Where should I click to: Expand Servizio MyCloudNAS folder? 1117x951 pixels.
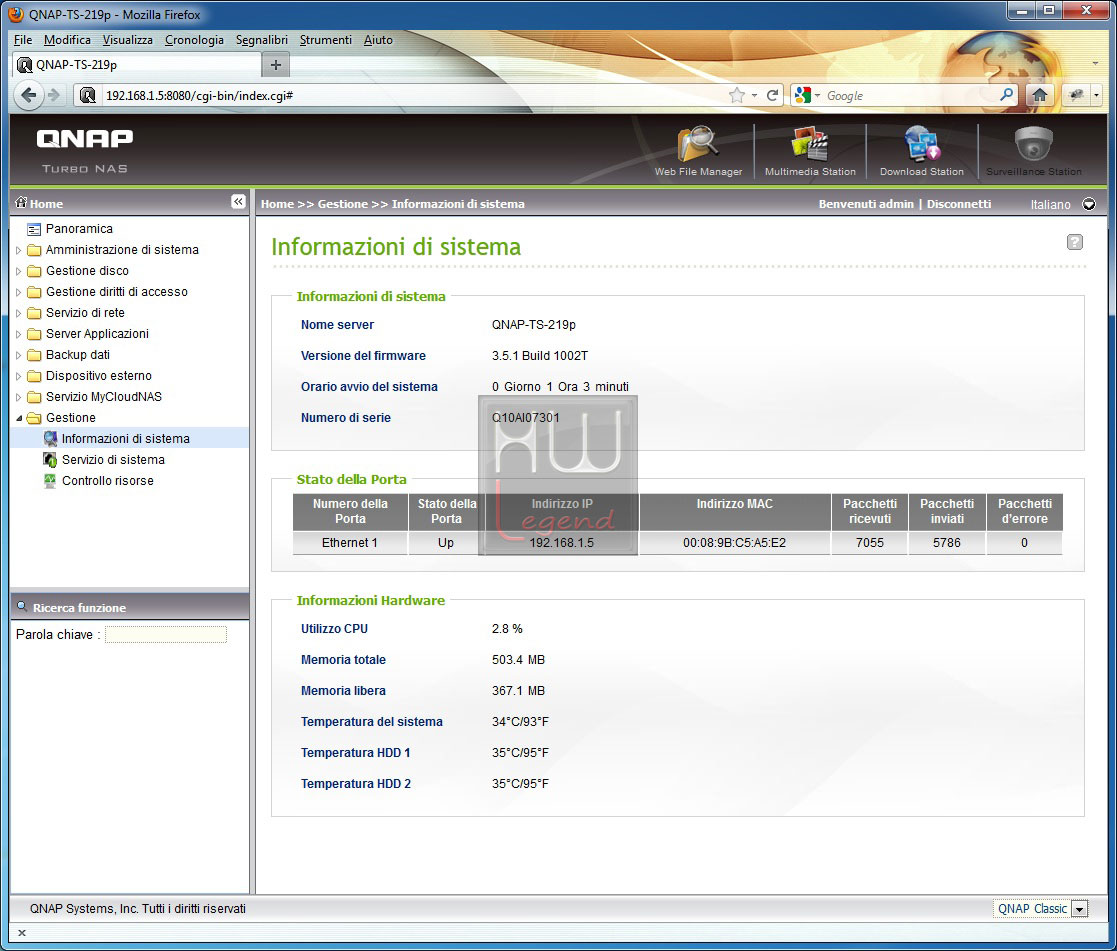[19, 397]
